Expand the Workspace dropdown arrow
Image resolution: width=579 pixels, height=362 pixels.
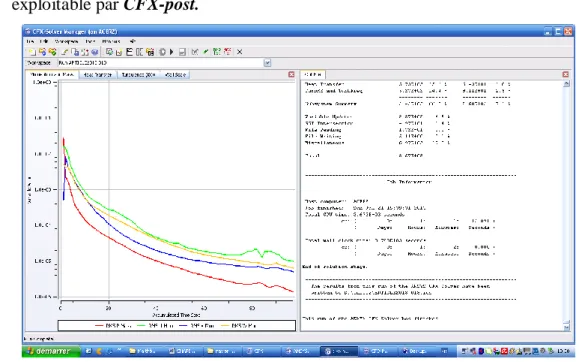(267, 63)
